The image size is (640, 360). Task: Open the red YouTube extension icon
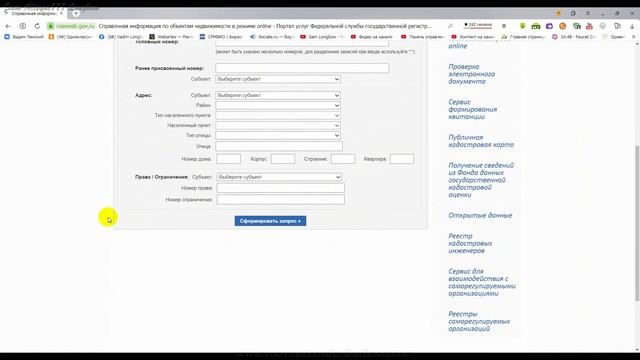[589, 26]
